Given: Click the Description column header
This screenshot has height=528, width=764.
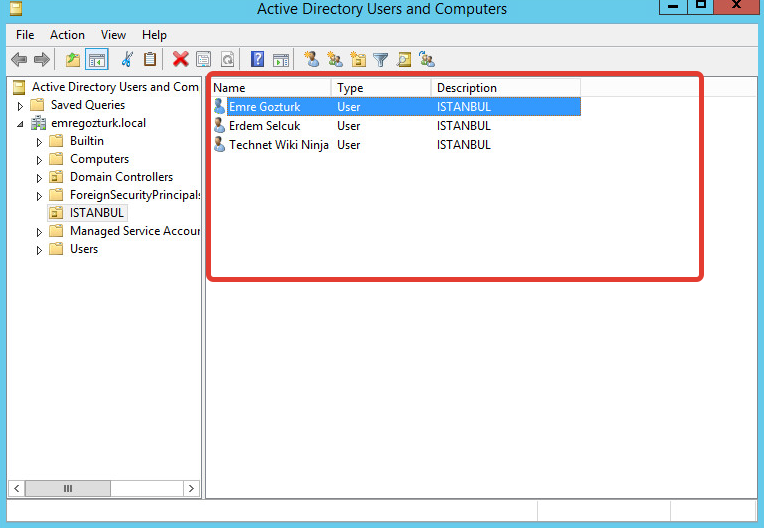Looking at the screenshot, I should click(x=505, y=88).
